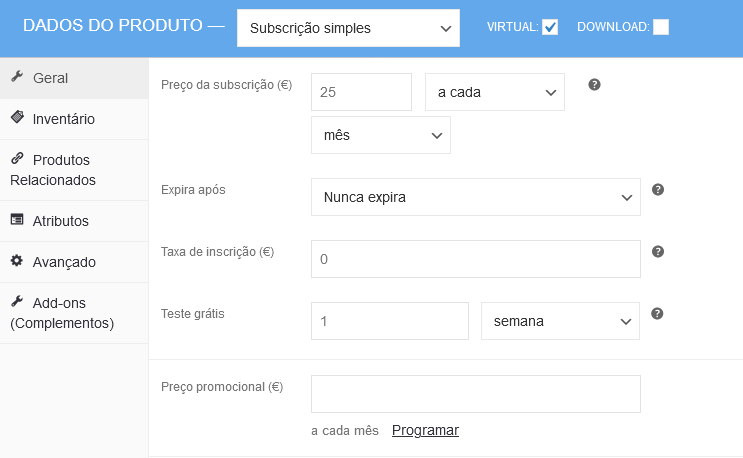Click the link icon beside Produtos Relacionados
This screenshot has height=458, width=743.
pyautogui.click(x=17, y=158)
